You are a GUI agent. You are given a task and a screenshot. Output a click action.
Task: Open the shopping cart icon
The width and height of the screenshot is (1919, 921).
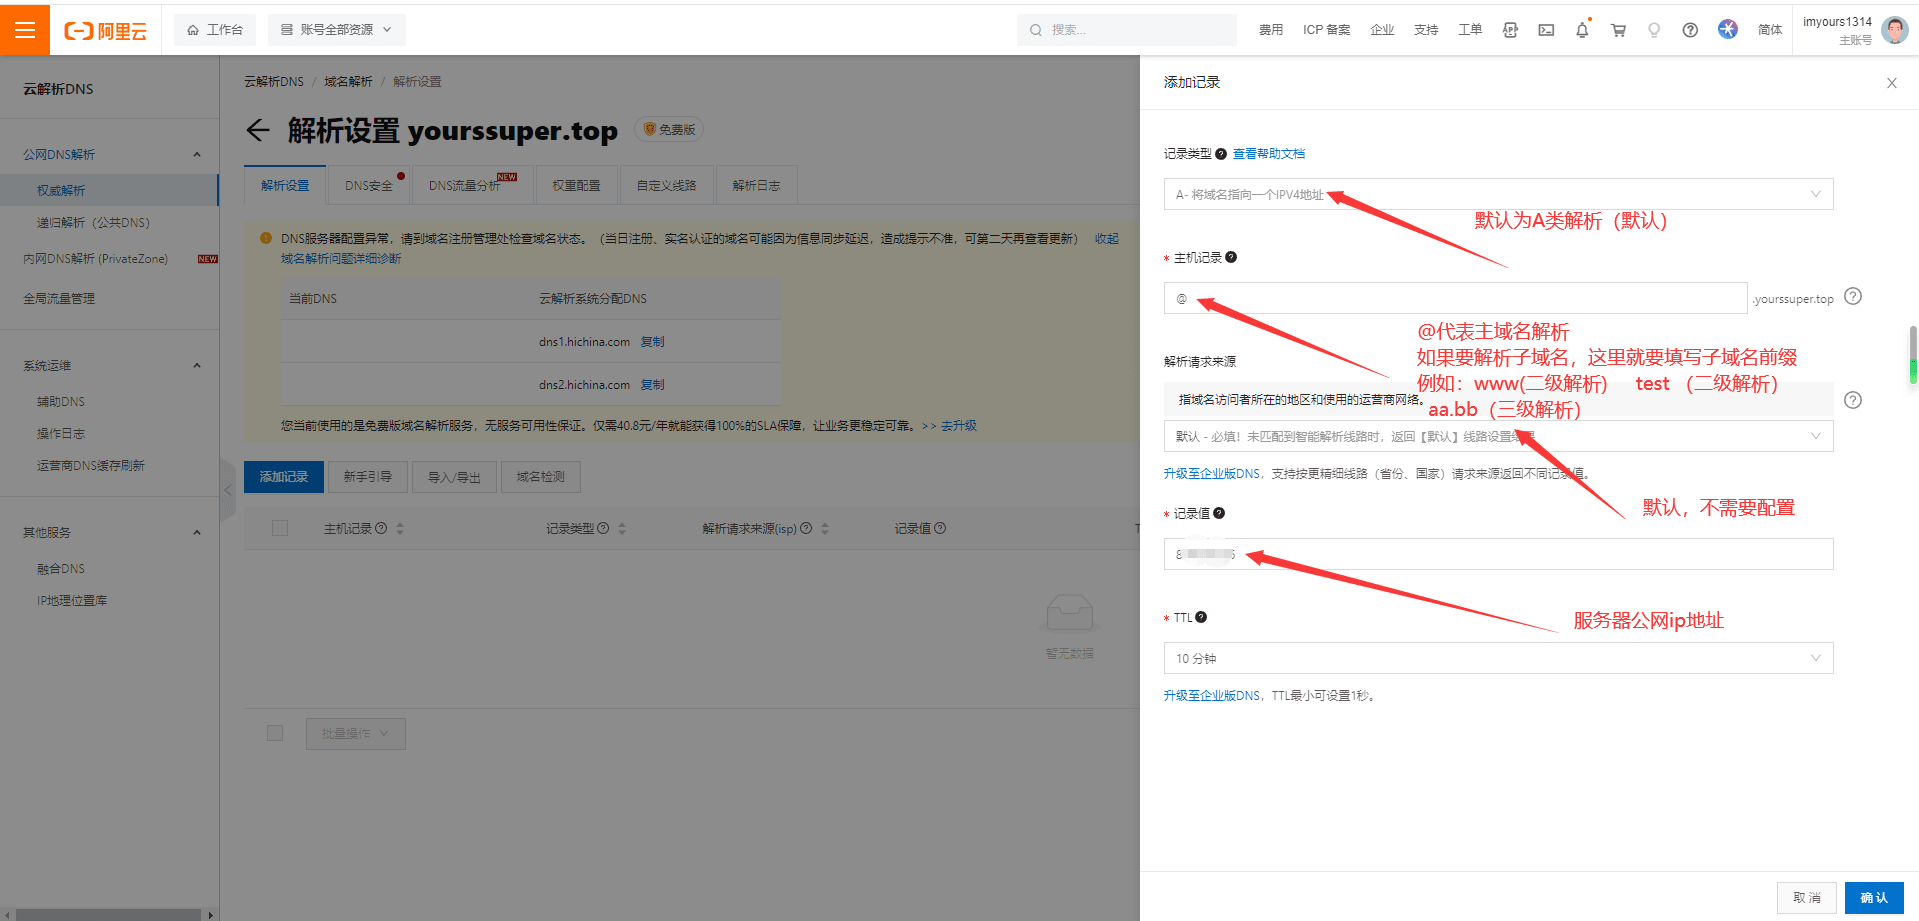pyautogui.click(x=1618, y=30)
